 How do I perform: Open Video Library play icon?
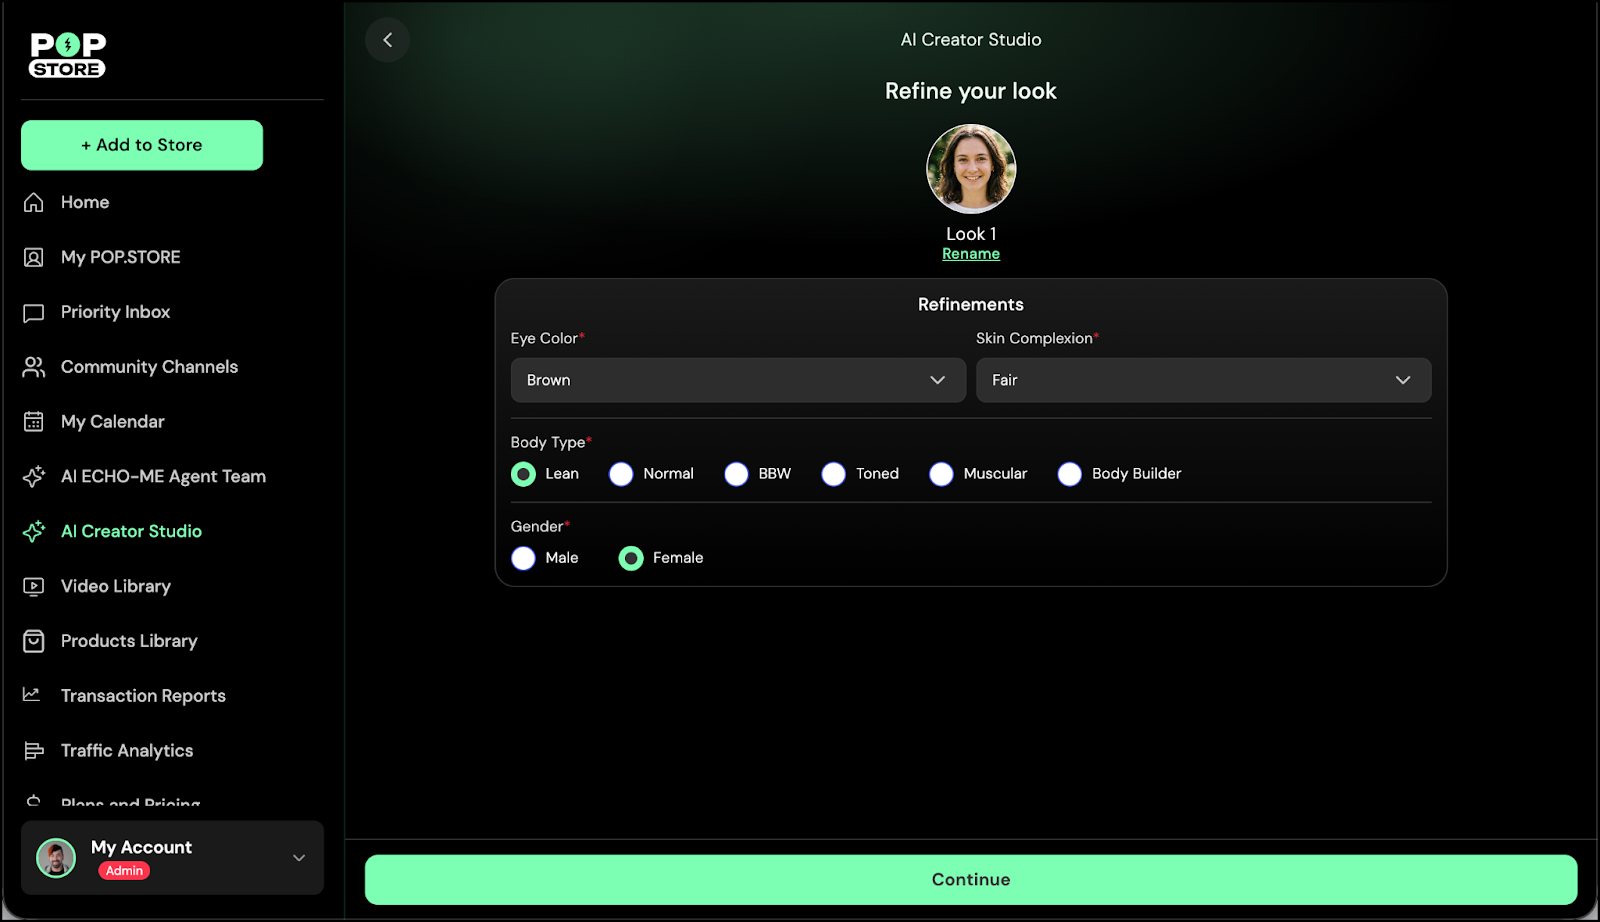click(34, 587)
